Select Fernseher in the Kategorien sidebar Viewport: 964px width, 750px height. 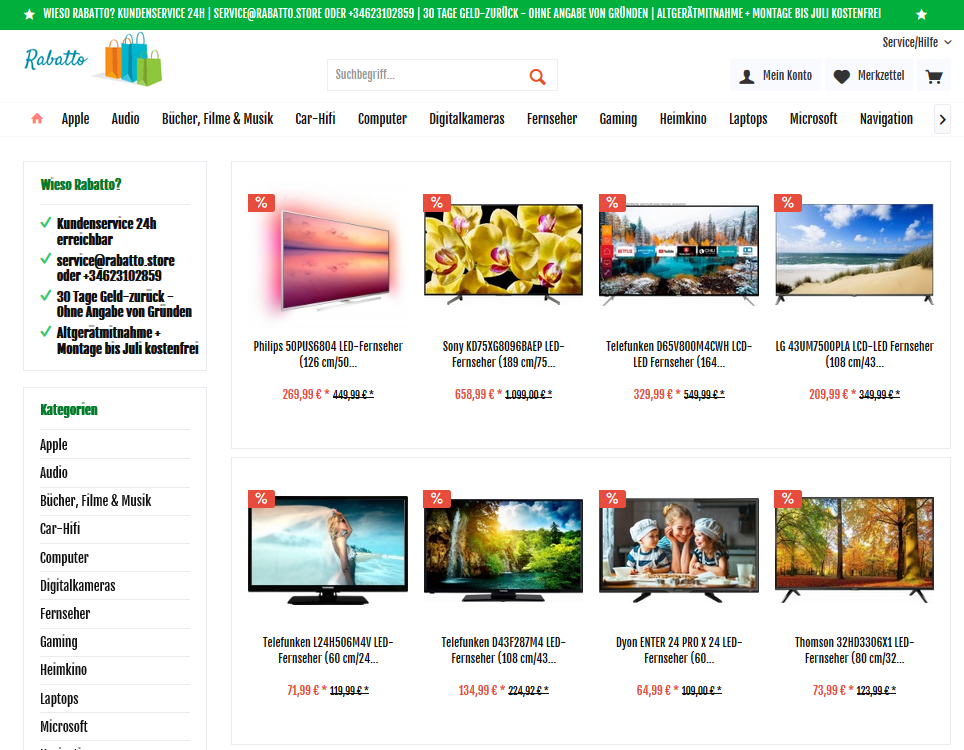tap(115, 614)
